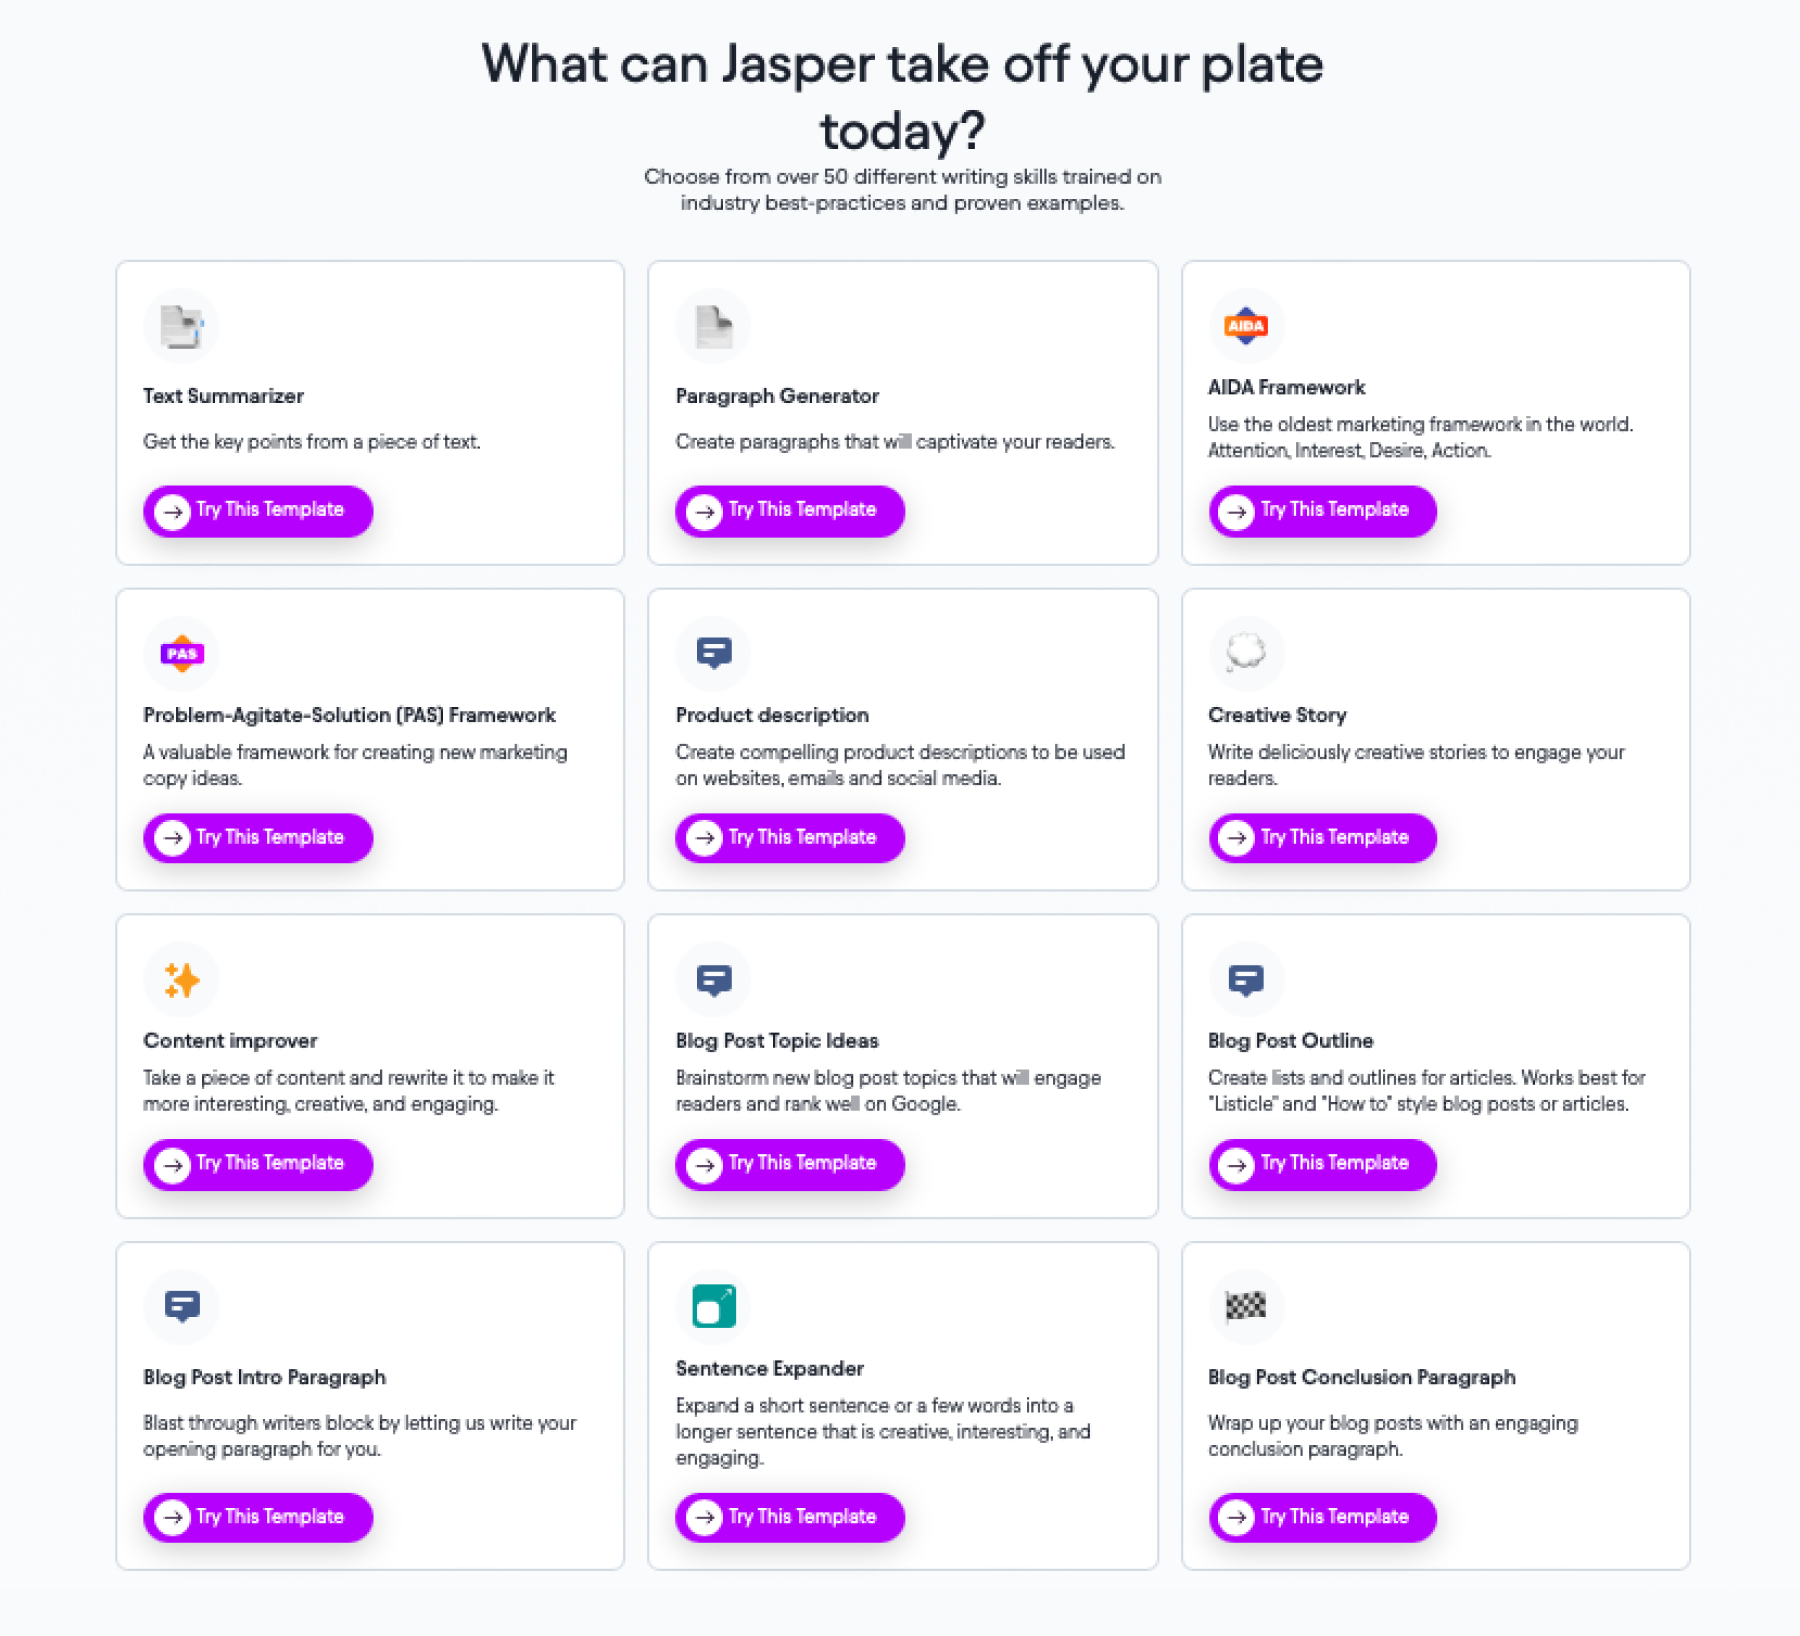
Task: Open the Blog Post Intro Paragraph title
Action: tap(264, 1377)
